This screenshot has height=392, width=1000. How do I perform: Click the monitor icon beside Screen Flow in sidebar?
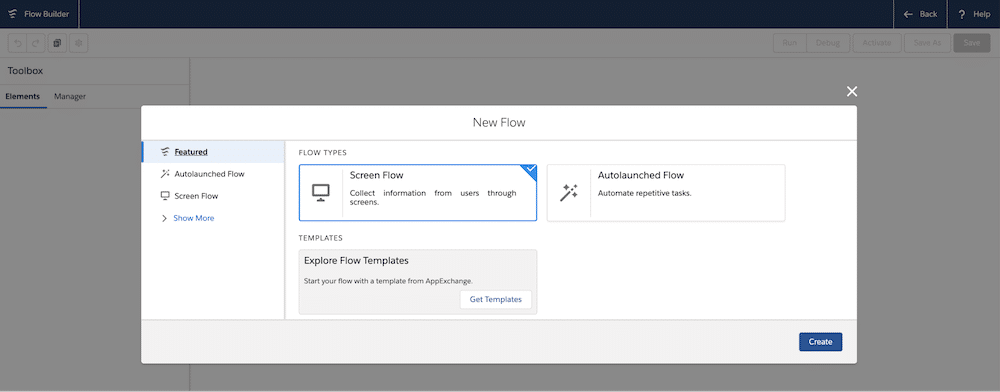tap(165, 196)
